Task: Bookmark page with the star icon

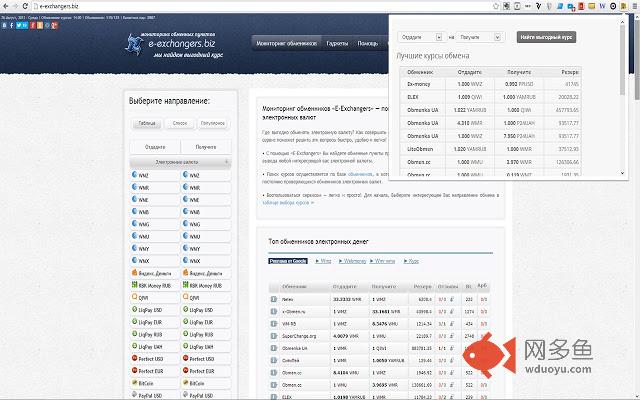Action: coord(496,6)
